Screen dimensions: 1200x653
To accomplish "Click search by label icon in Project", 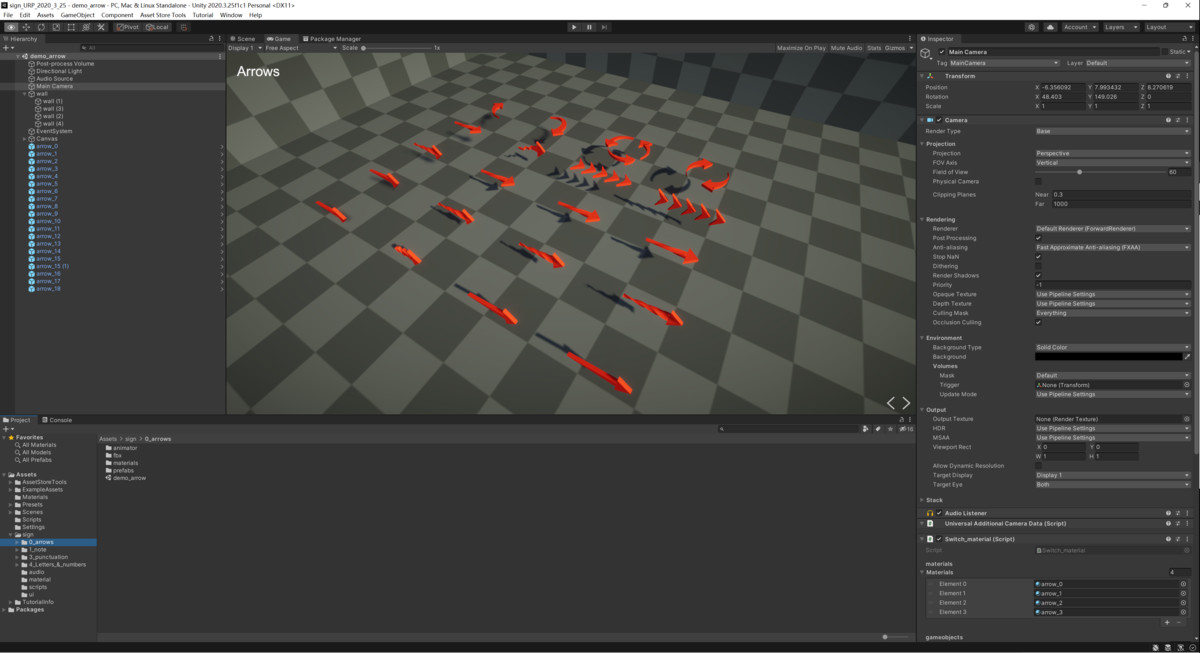I will 878,429.
